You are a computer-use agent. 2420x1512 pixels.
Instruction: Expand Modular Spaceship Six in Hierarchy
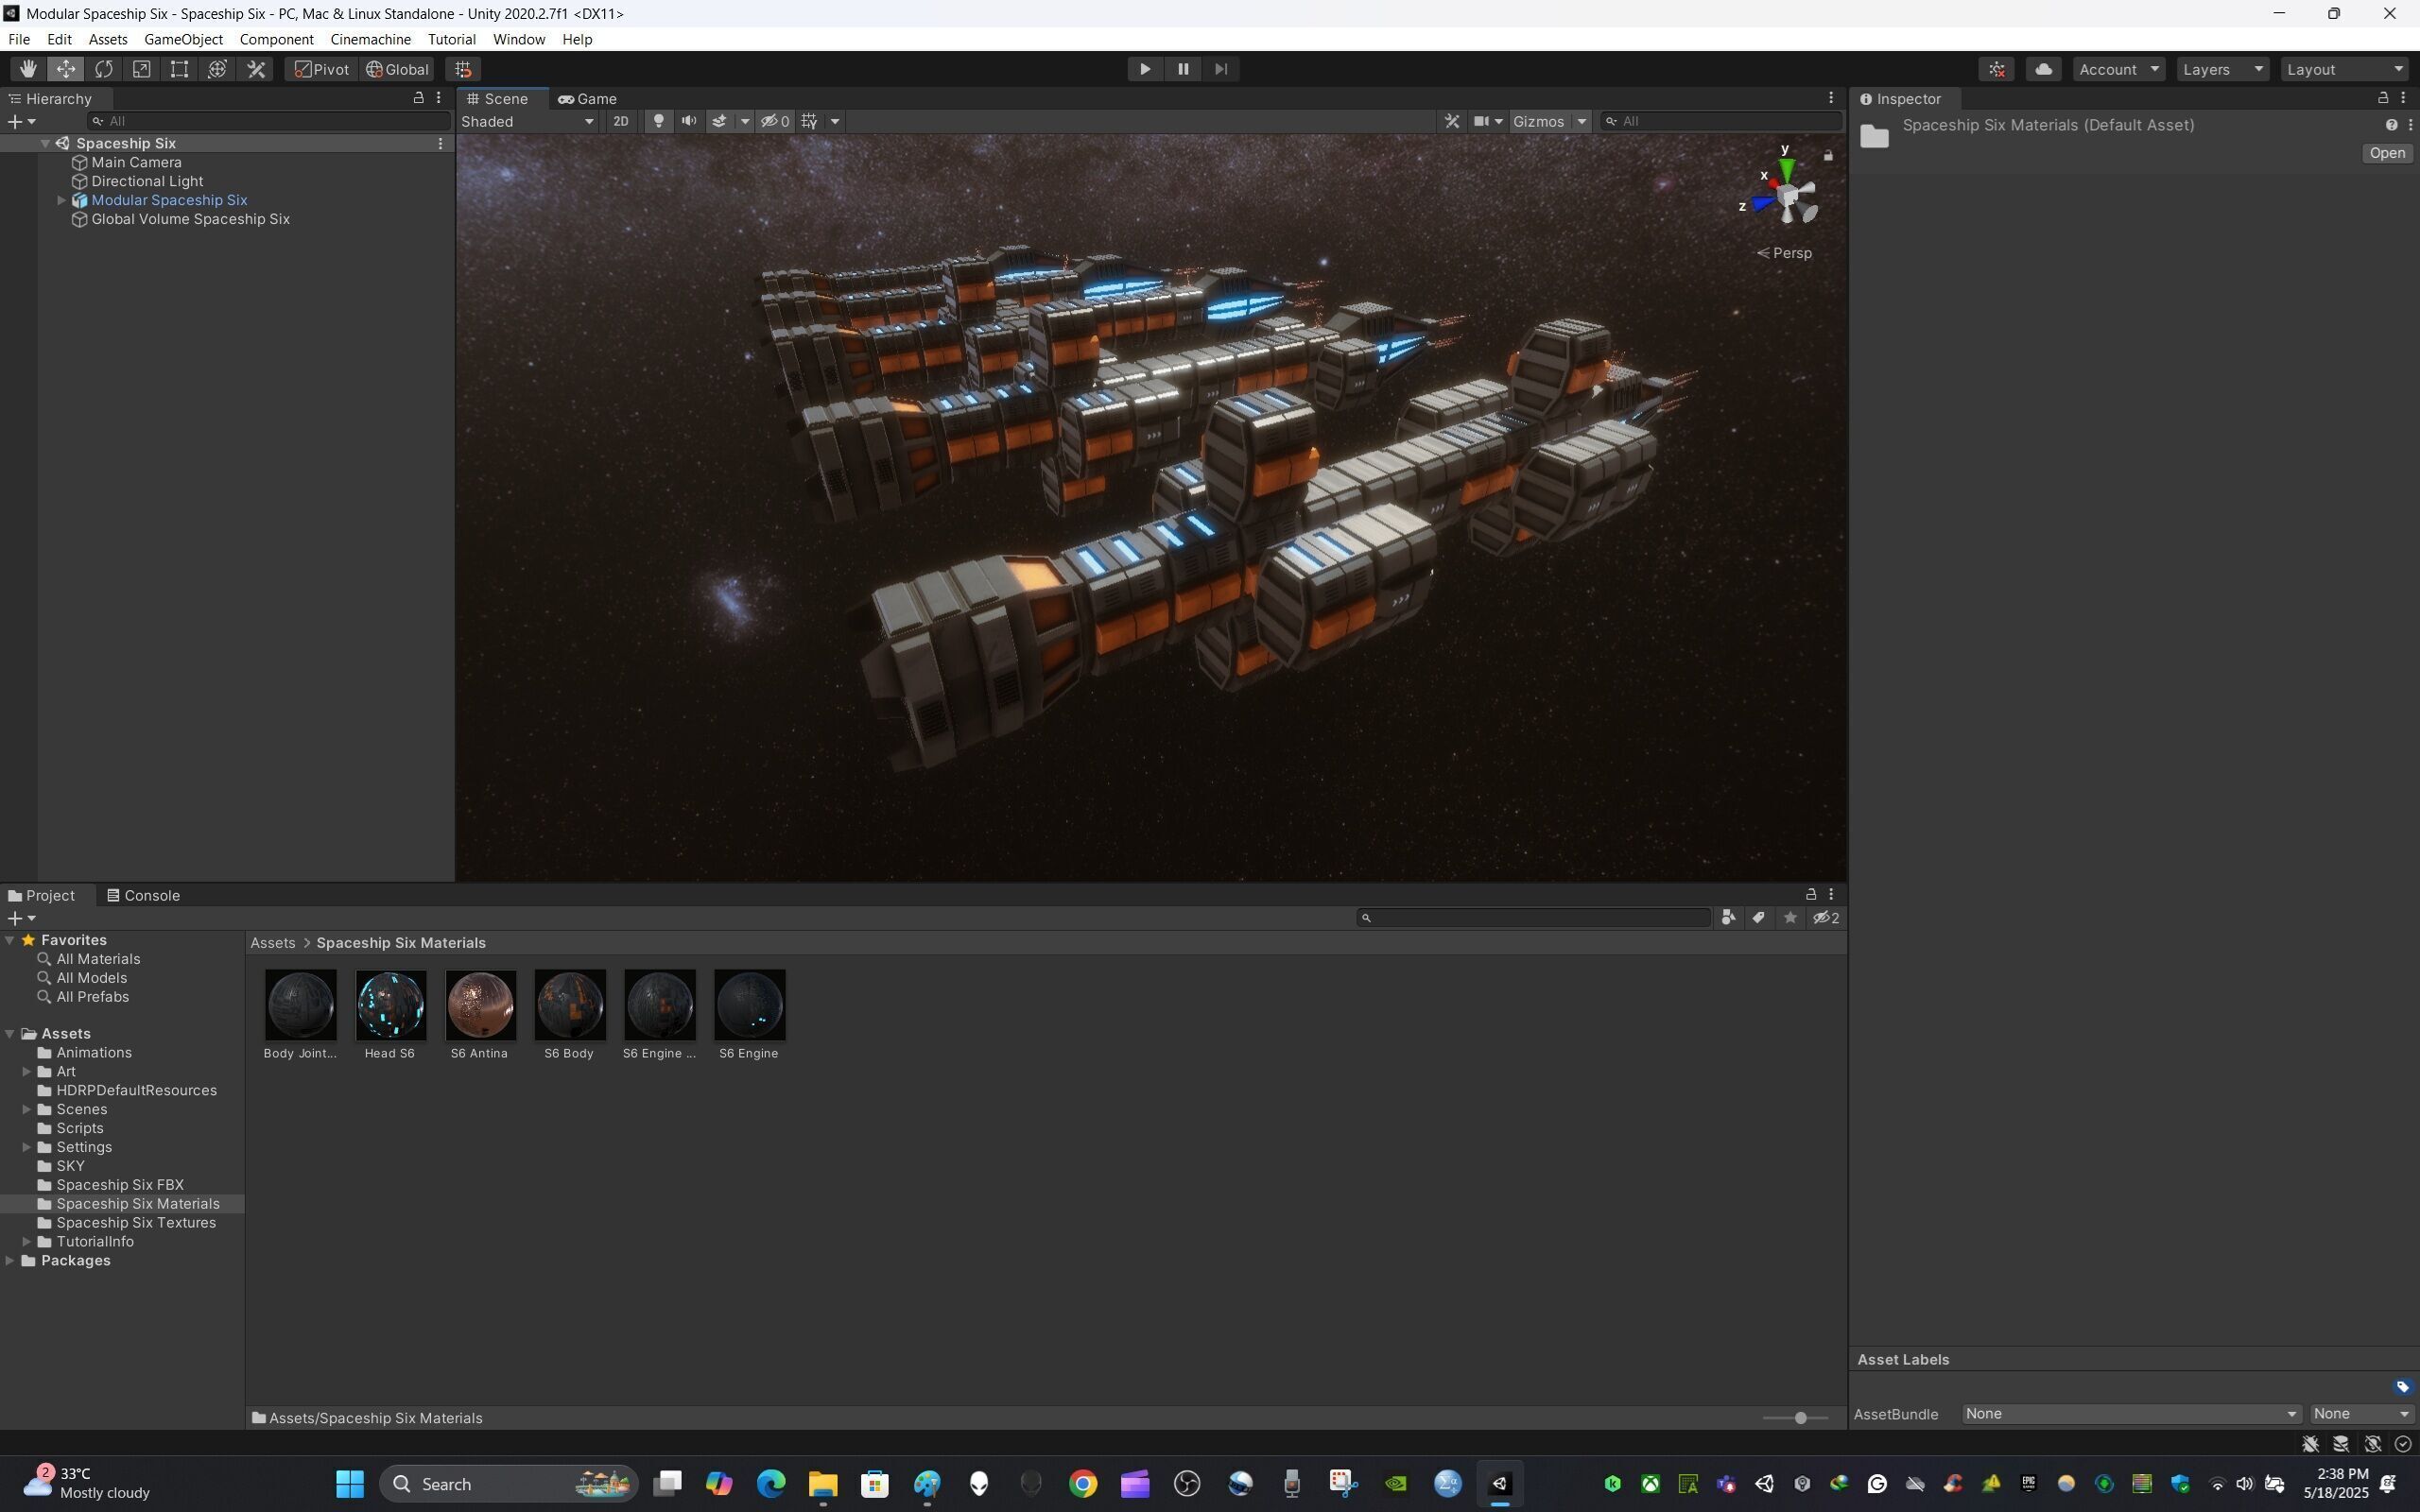pos(61,200)
